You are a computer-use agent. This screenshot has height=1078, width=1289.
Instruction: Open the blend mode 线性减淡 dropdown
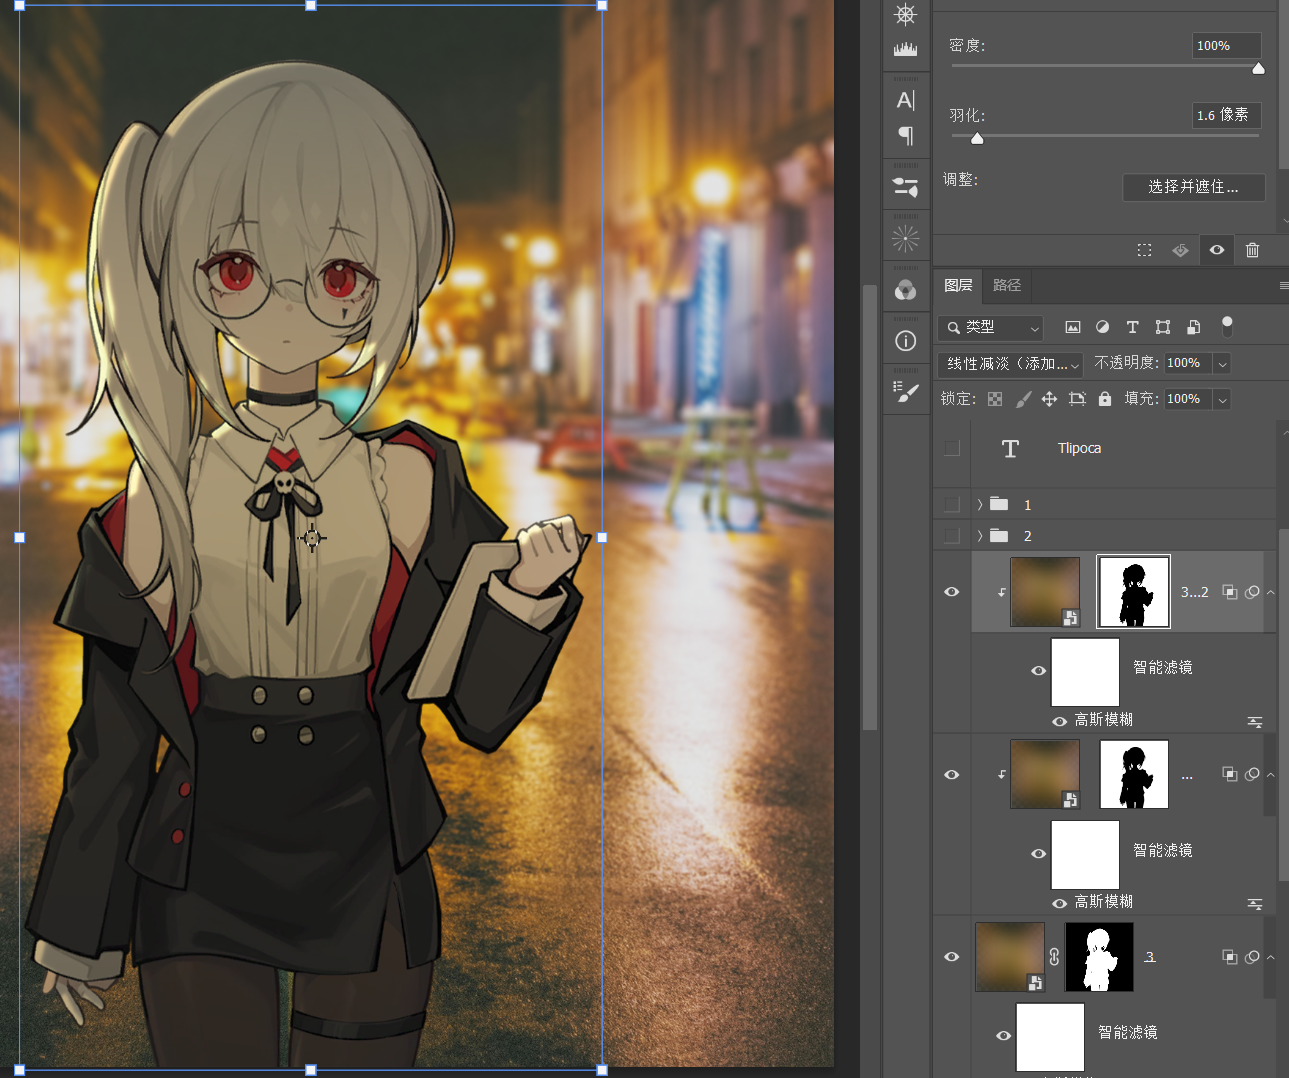click(x=1012, y=363)
